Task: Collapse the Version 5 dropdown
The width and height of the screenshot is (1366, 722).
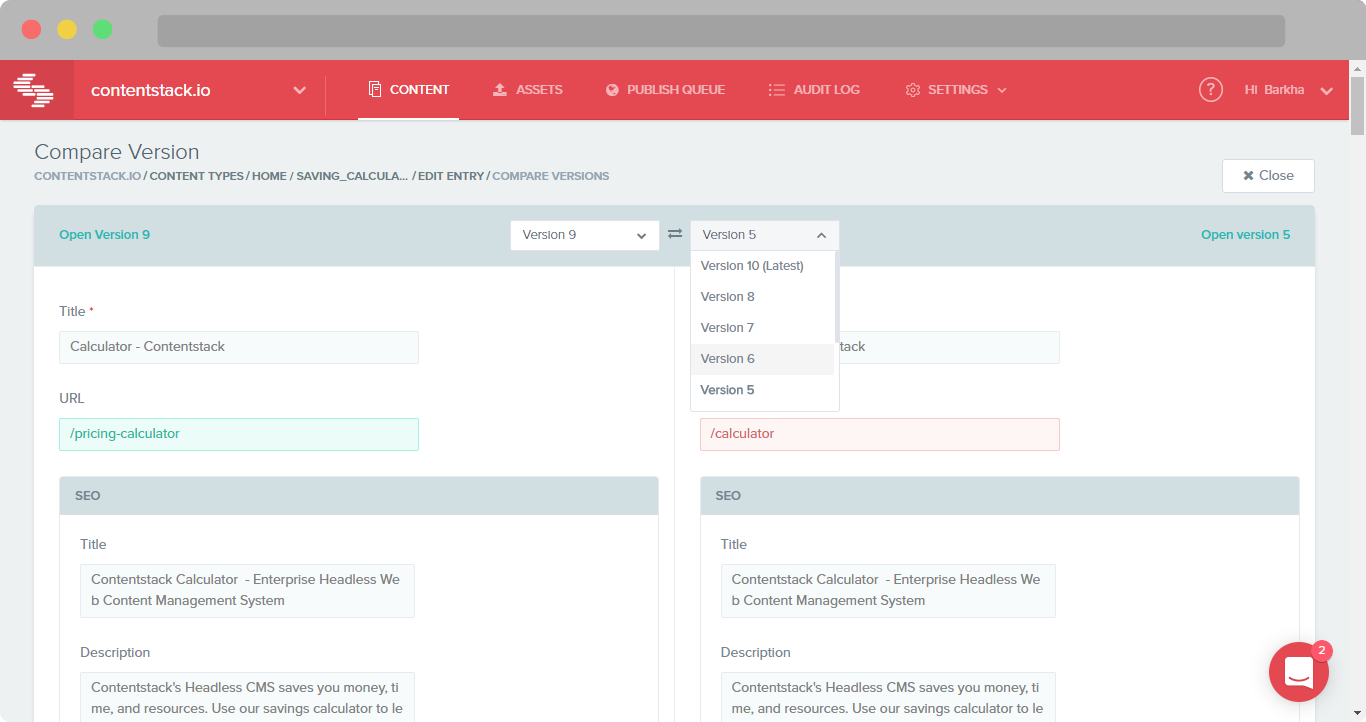Action: [765, 235]
